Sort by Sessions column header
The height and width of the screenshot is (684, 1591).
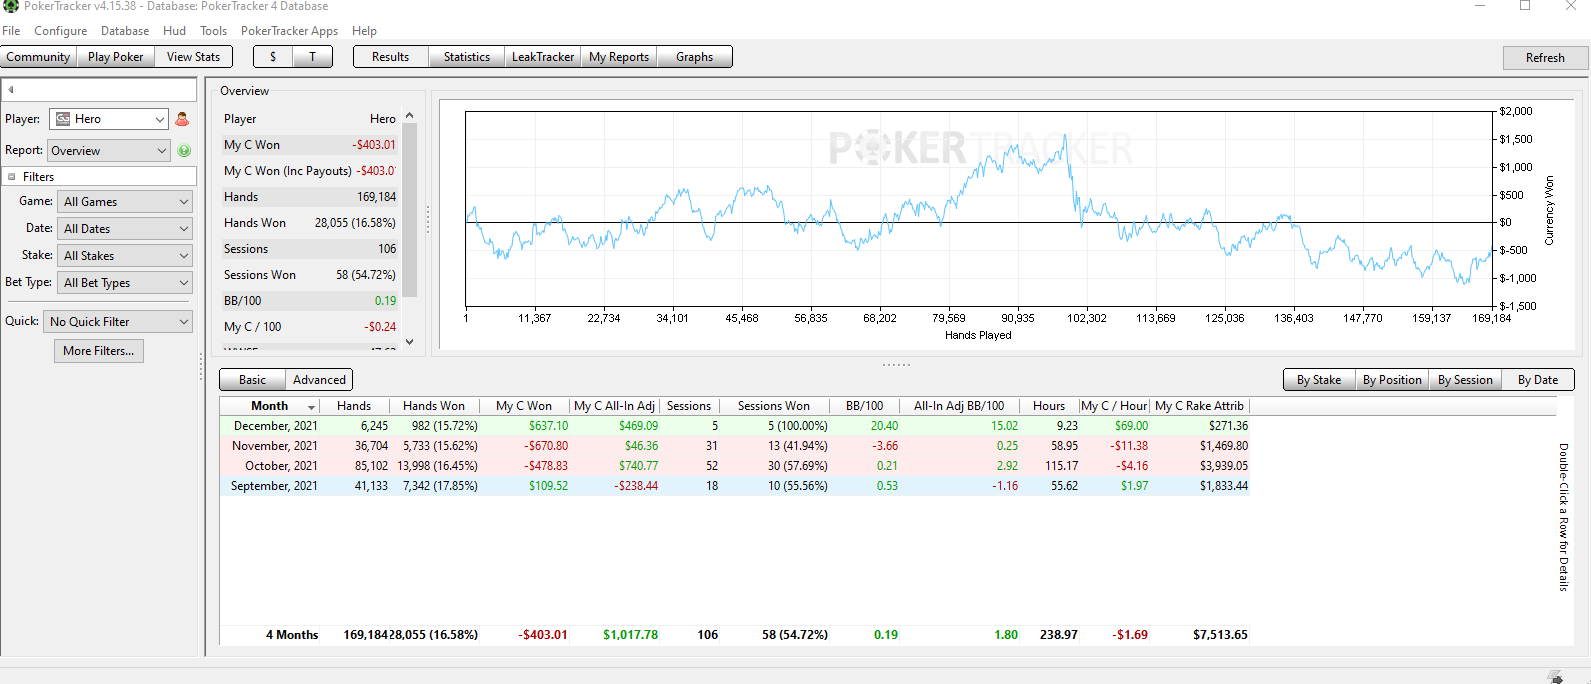pos(689,406)
